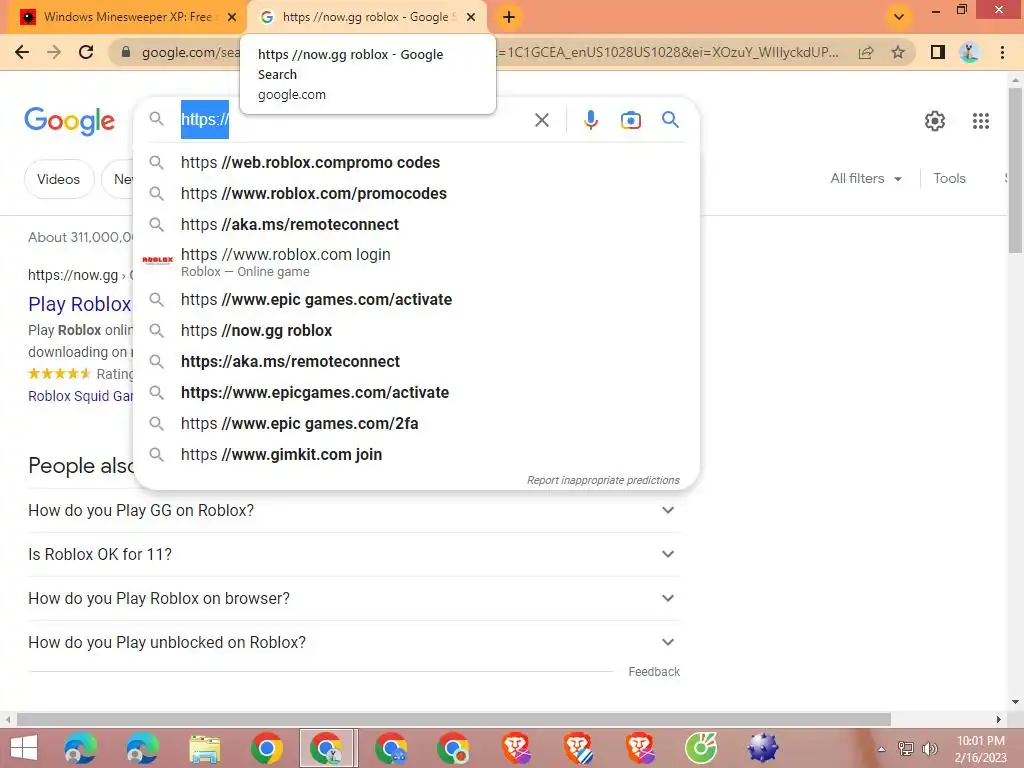Expand How do you Play GG on Roblox
This screenshot has height=768, width=1024.
(354, 510)
